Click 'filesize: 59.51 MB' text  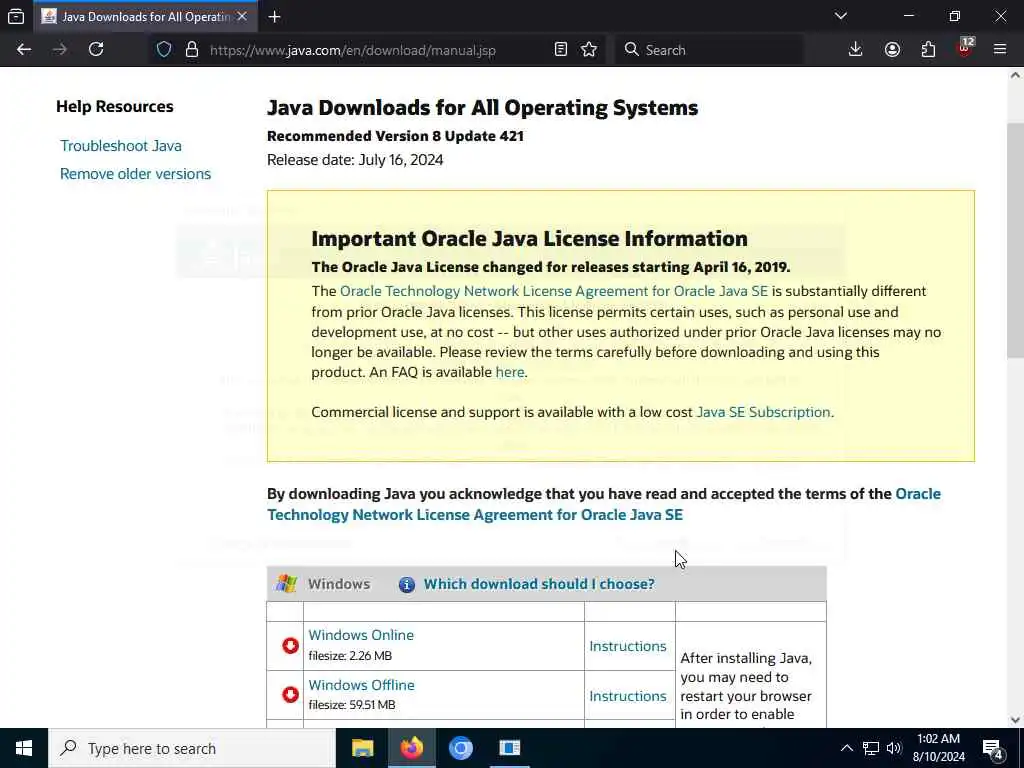tap(352, 705)
